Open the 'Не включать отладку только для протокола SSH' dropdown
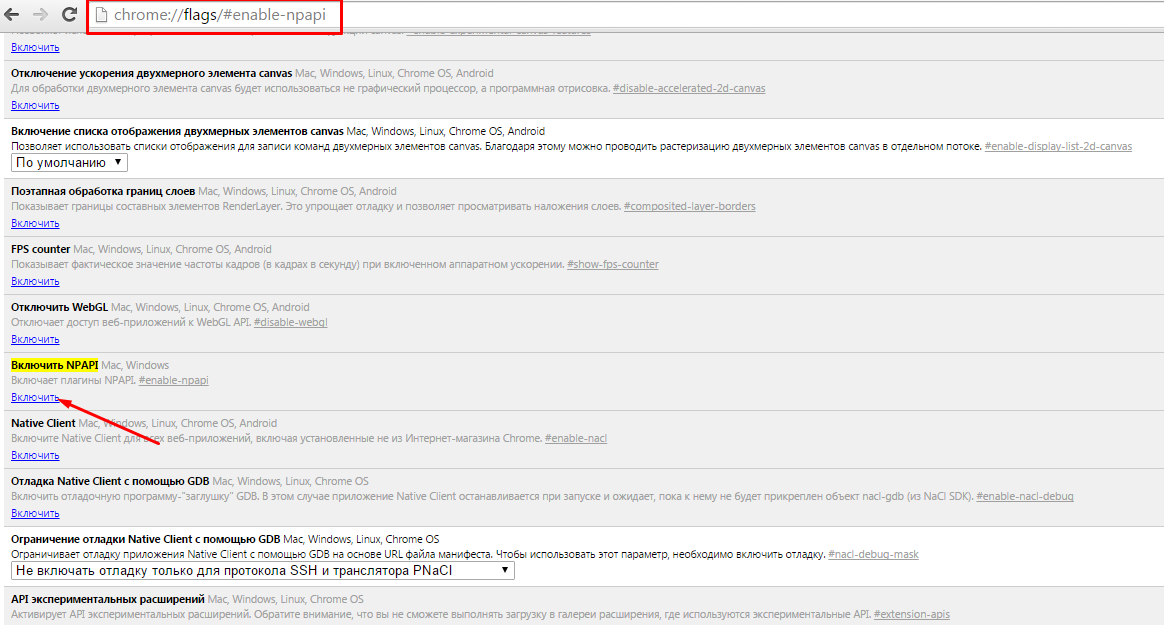The width and height of the screenshot is (1164, 625). click(x=263, y=571)
